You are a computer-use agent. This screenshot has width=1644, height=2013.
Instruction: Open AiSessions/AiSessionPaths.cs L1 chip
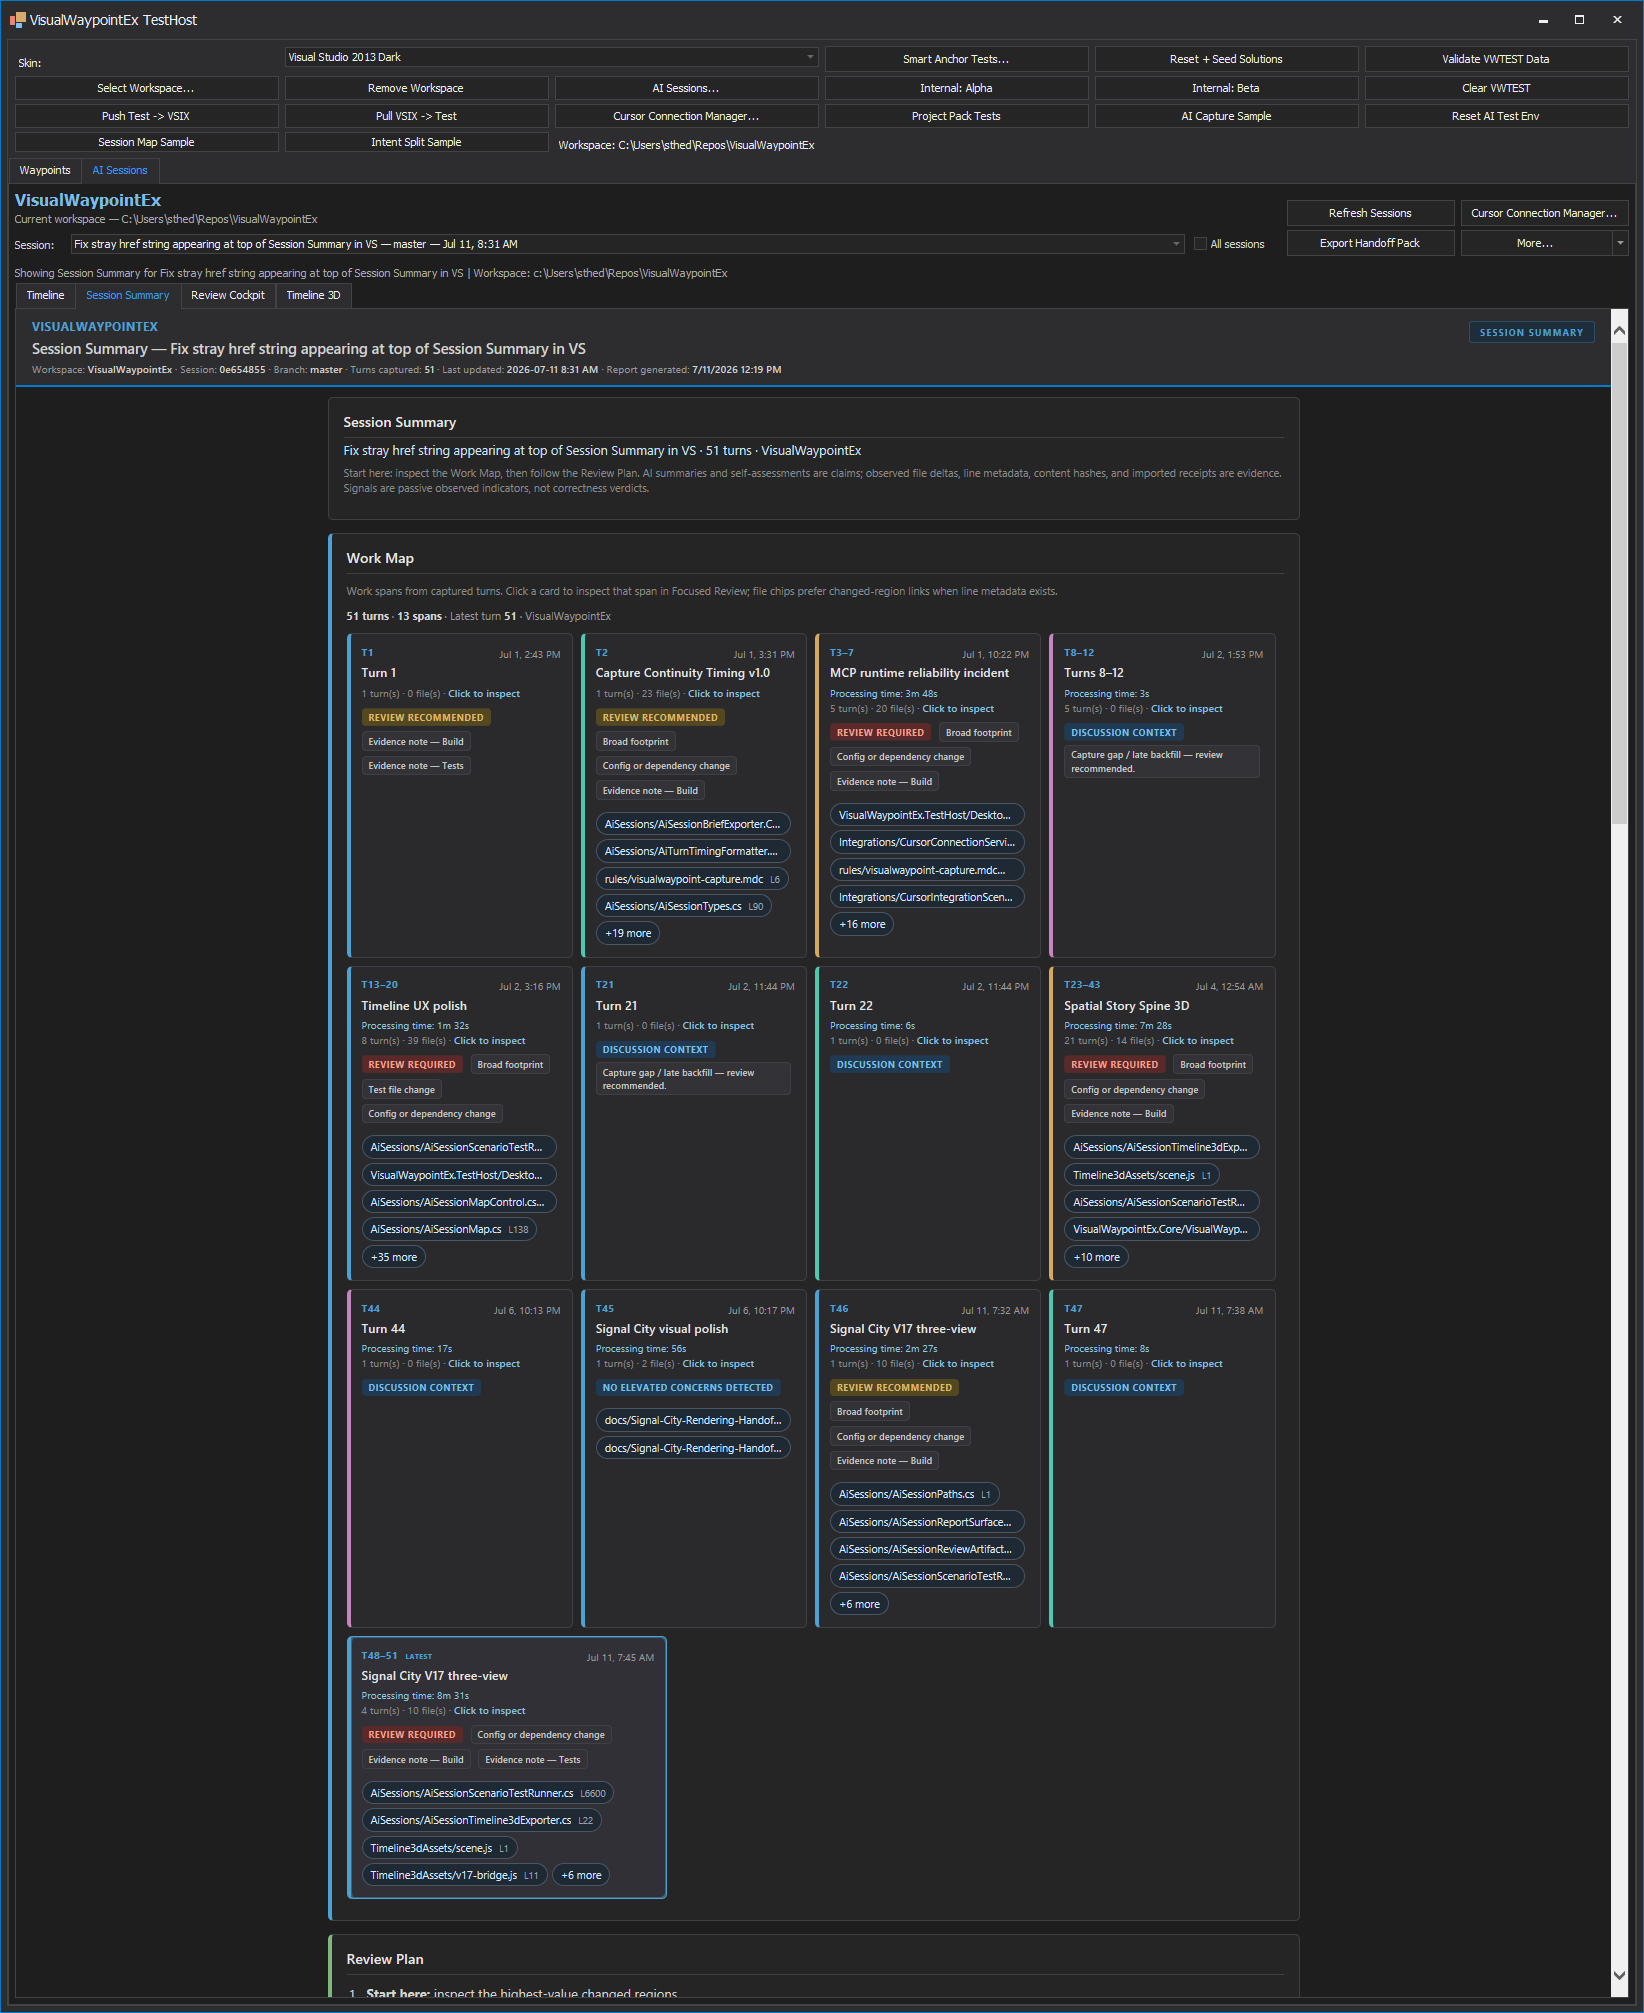(x=914, y=1494)
